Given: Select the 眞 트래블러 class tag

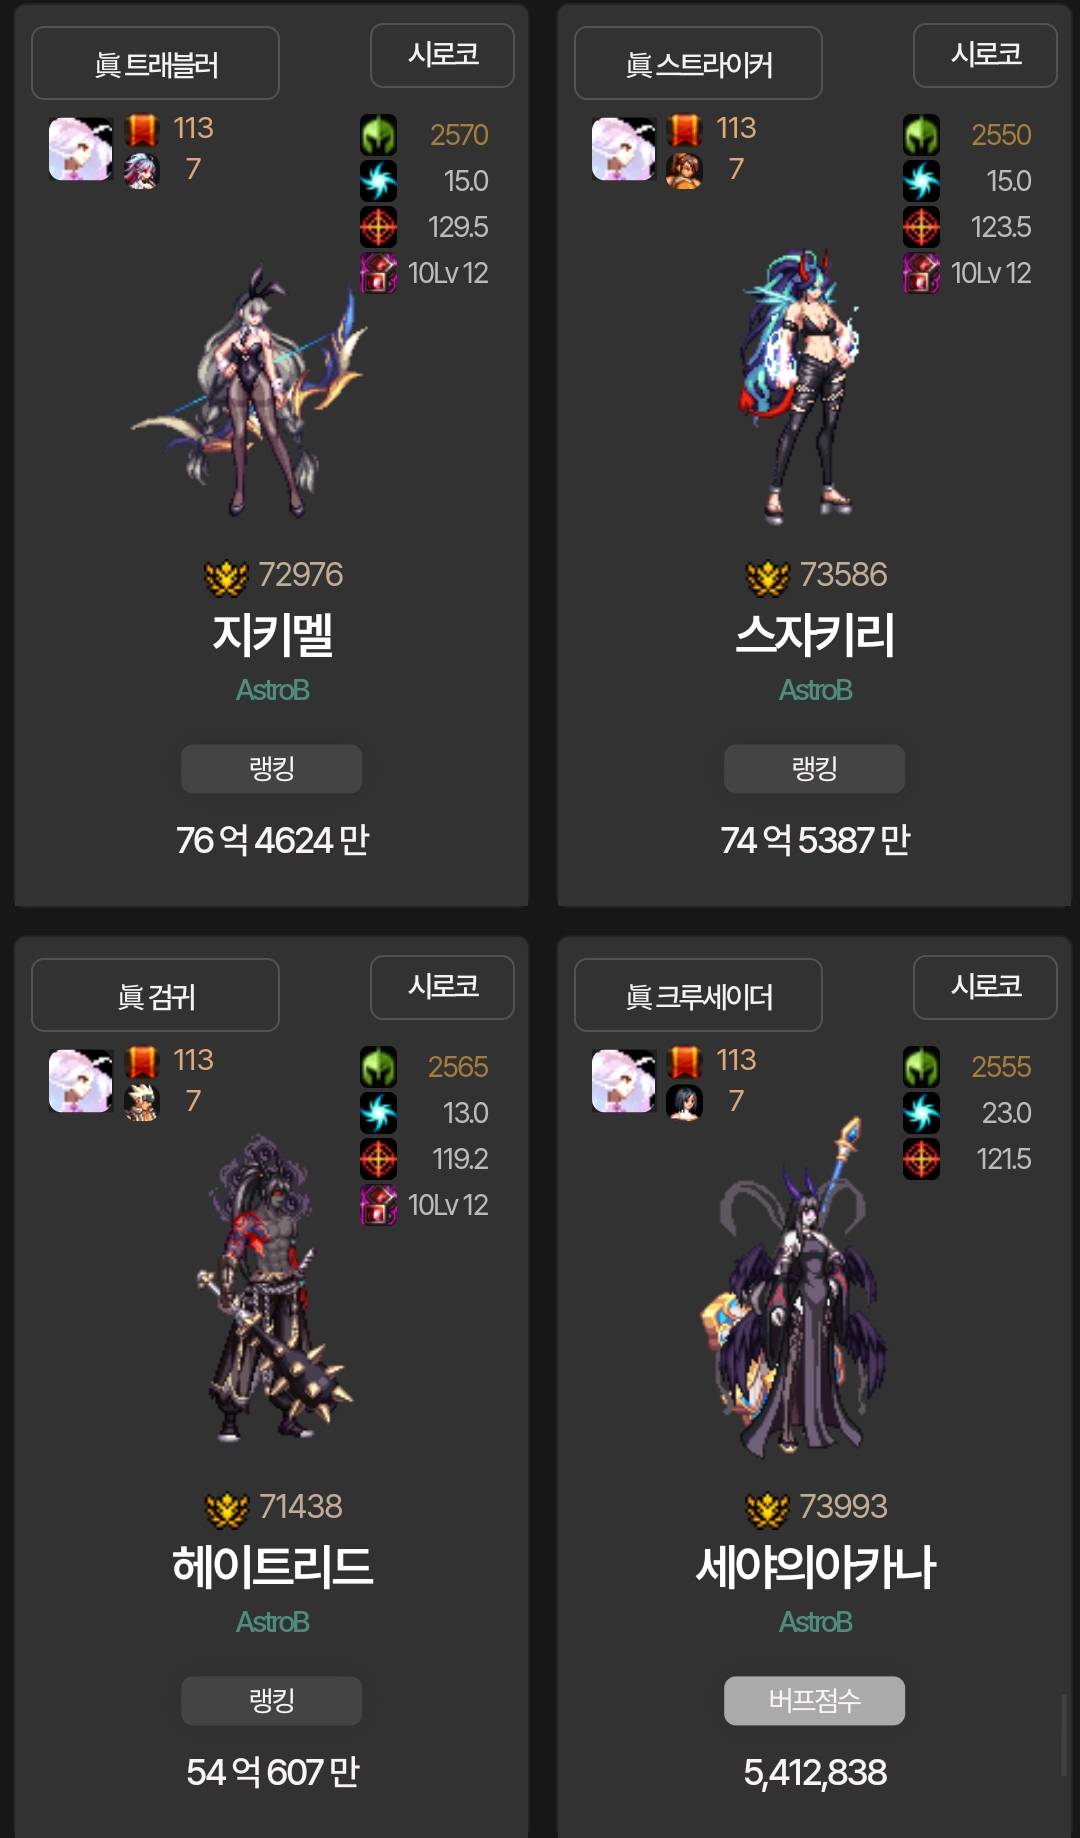Looking at the screenshot, I should (x=155, y=63).
